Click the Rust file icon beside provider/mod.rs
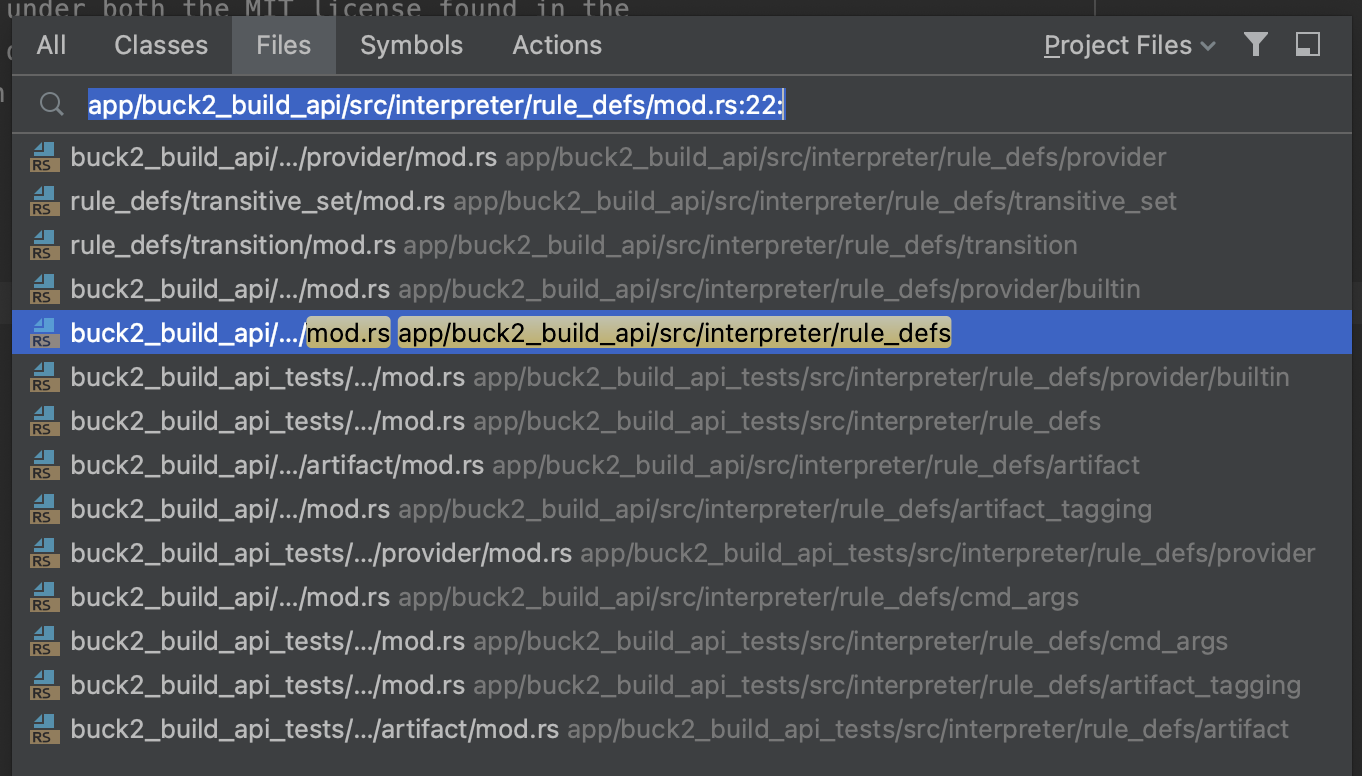 click(44, 157)
